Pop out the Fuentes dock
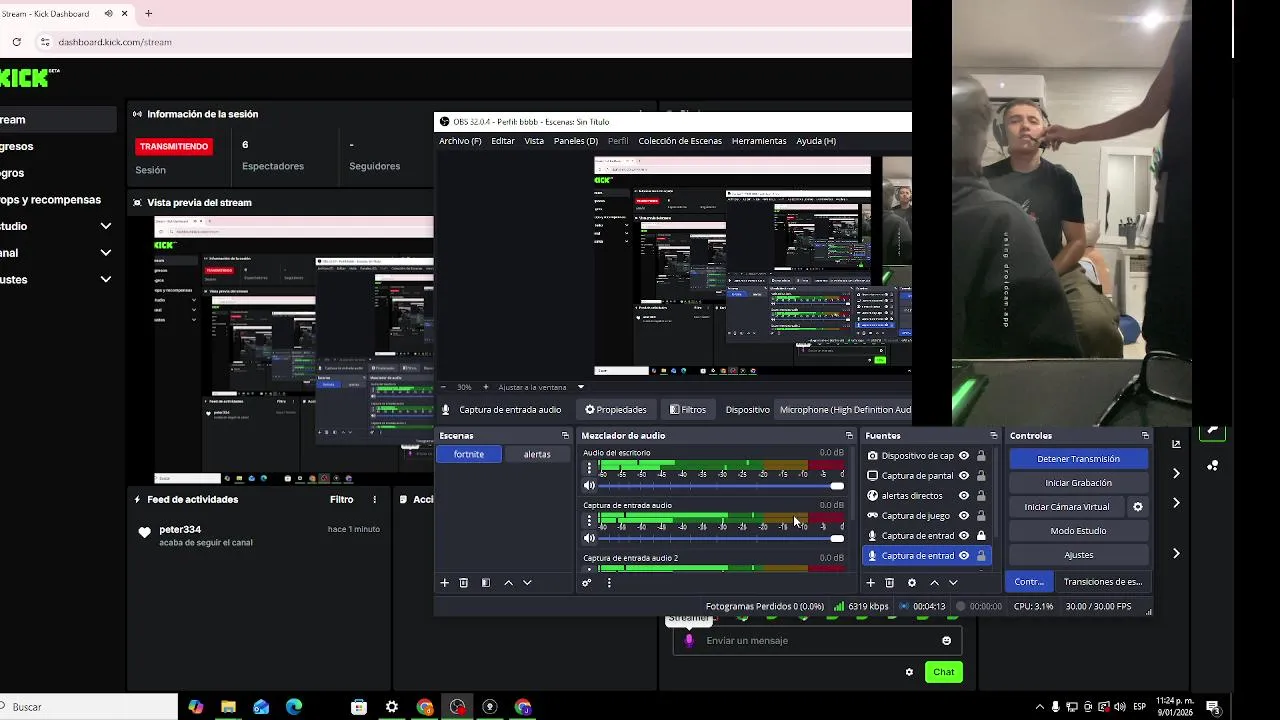 point(993,436)
